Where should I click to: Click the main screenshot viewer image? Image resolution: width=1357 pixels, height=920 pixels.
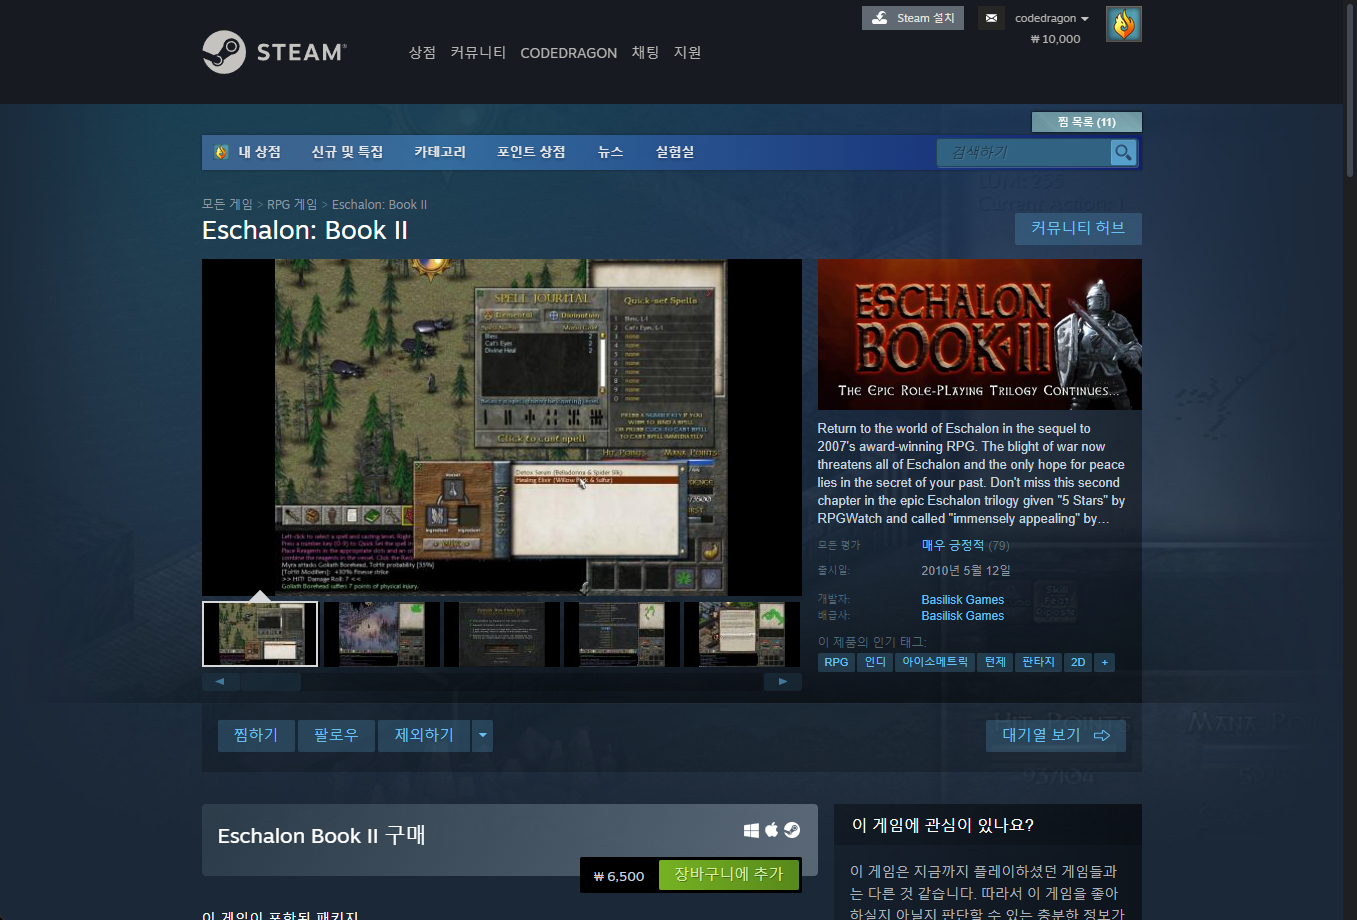[502, 428]
